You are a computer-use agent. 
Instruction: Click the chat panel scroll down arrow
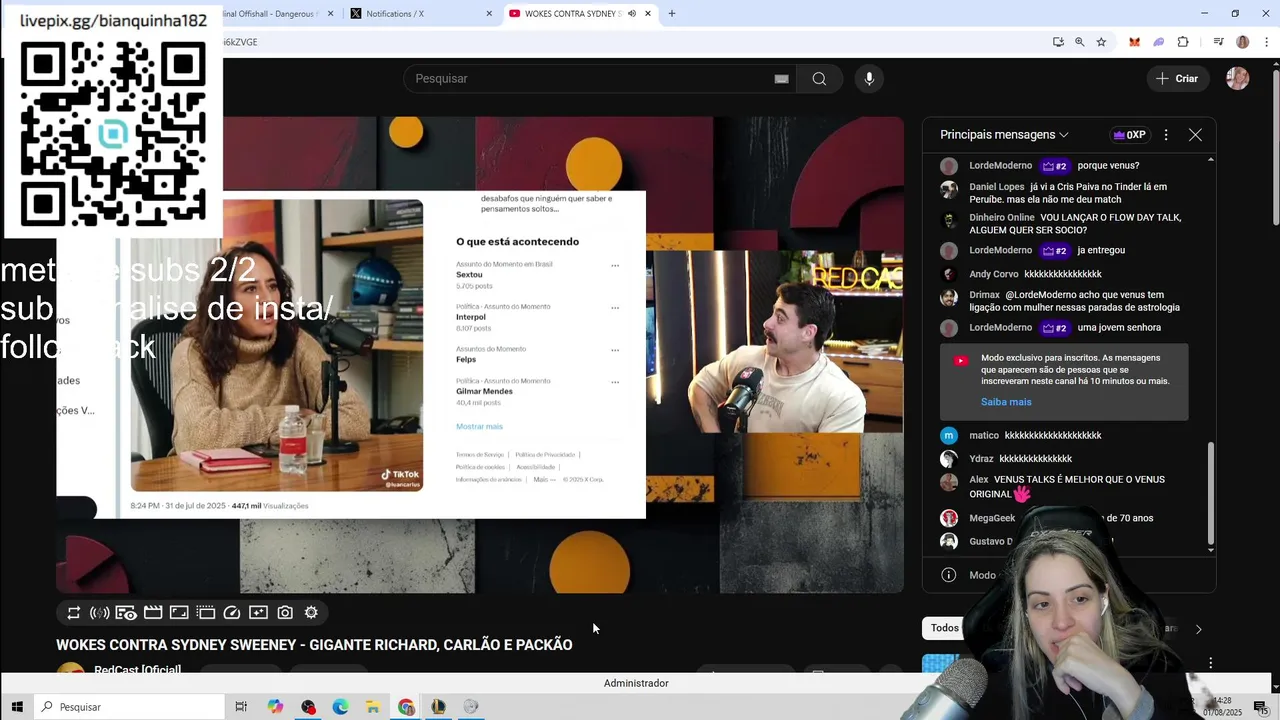[1211, 549]
